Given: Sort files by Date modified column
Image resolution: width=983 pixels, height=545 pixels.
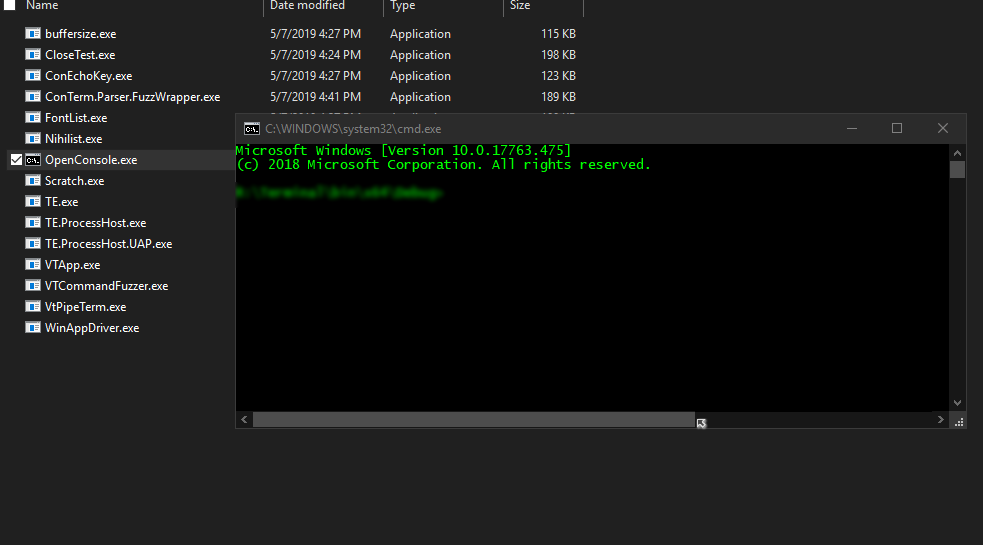Looking at the screenshot, I should [x=307, y=5].
